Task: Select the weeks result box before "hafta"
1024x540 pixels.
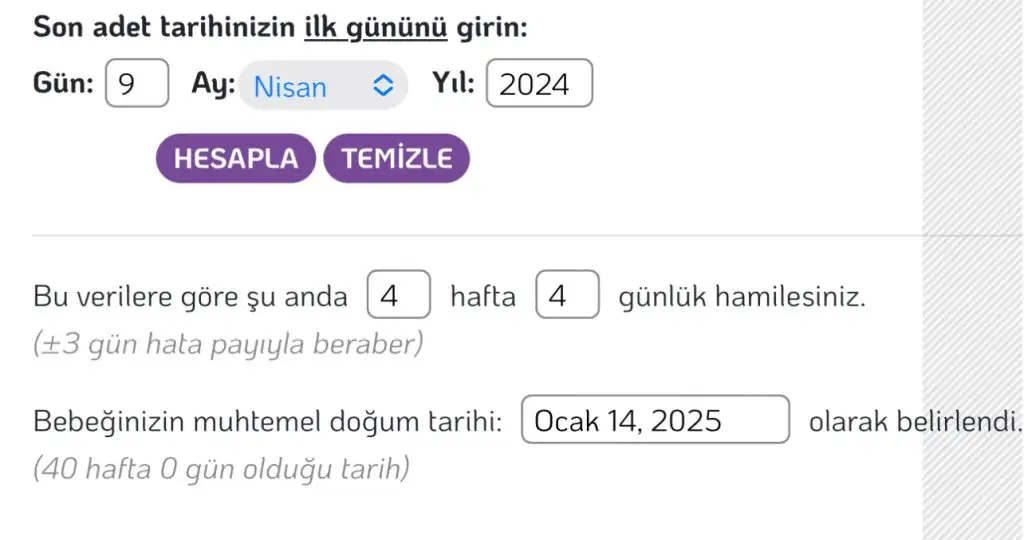Action: click(399, 296)
